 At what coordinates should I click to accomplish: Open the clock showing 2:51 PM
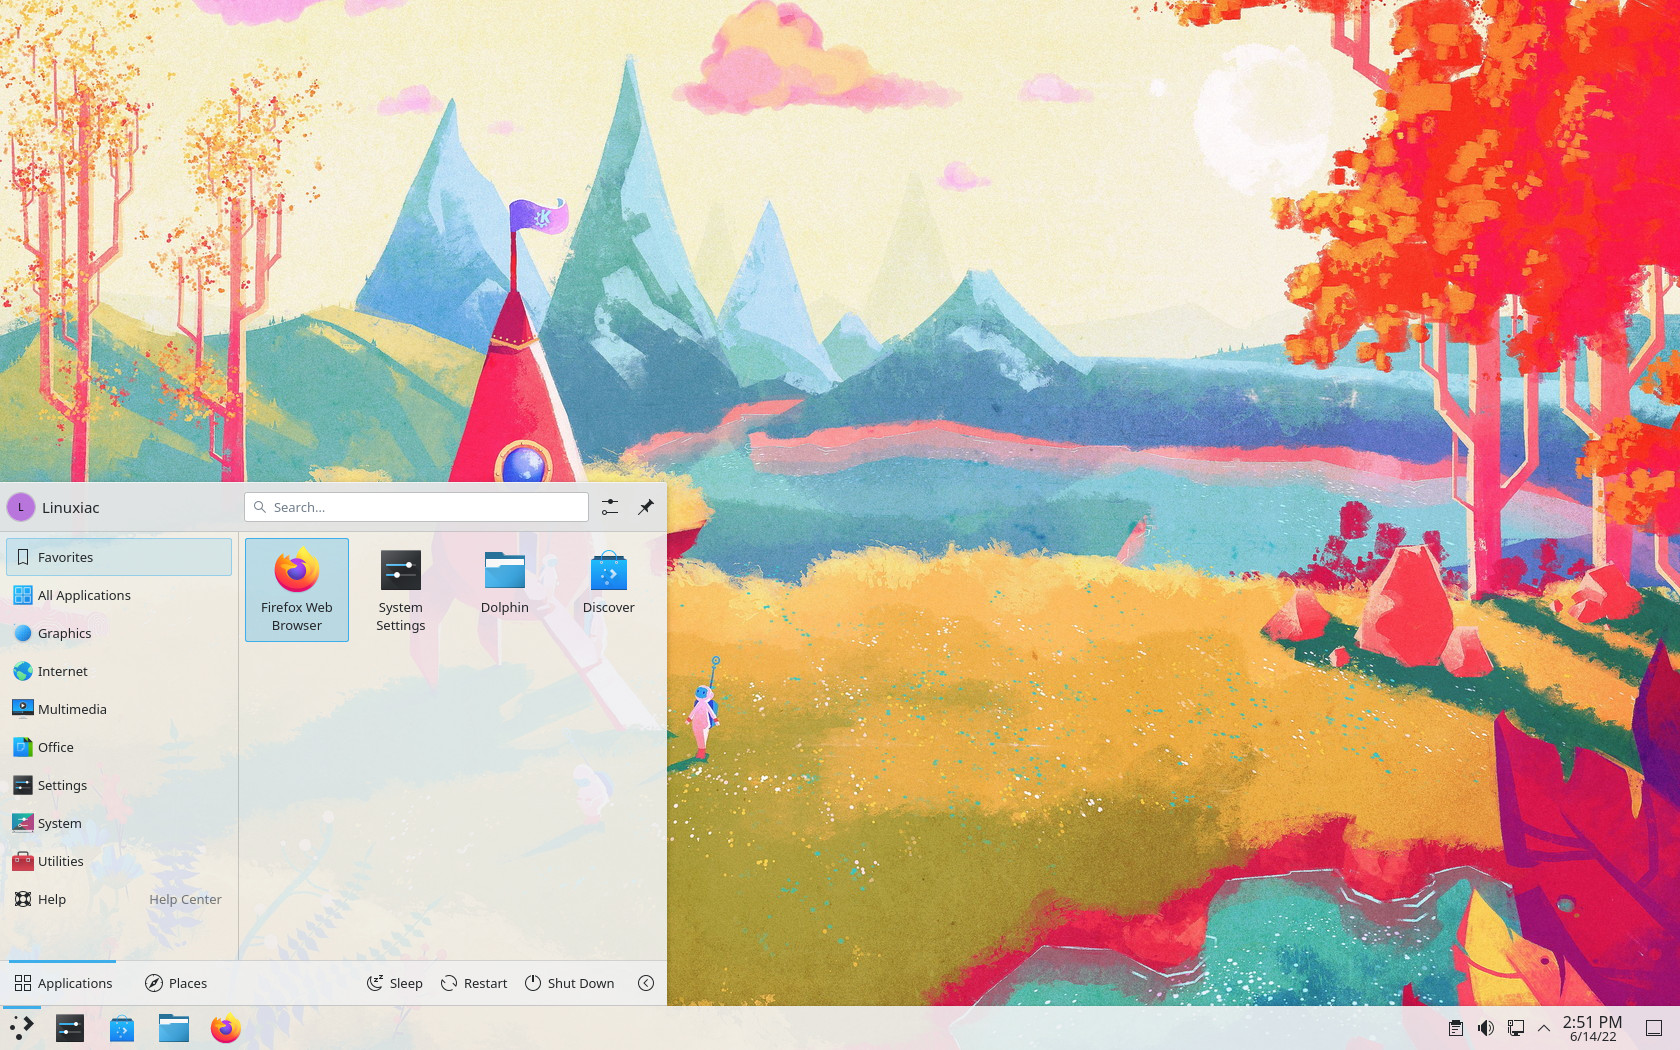tap(1593, 1028)
